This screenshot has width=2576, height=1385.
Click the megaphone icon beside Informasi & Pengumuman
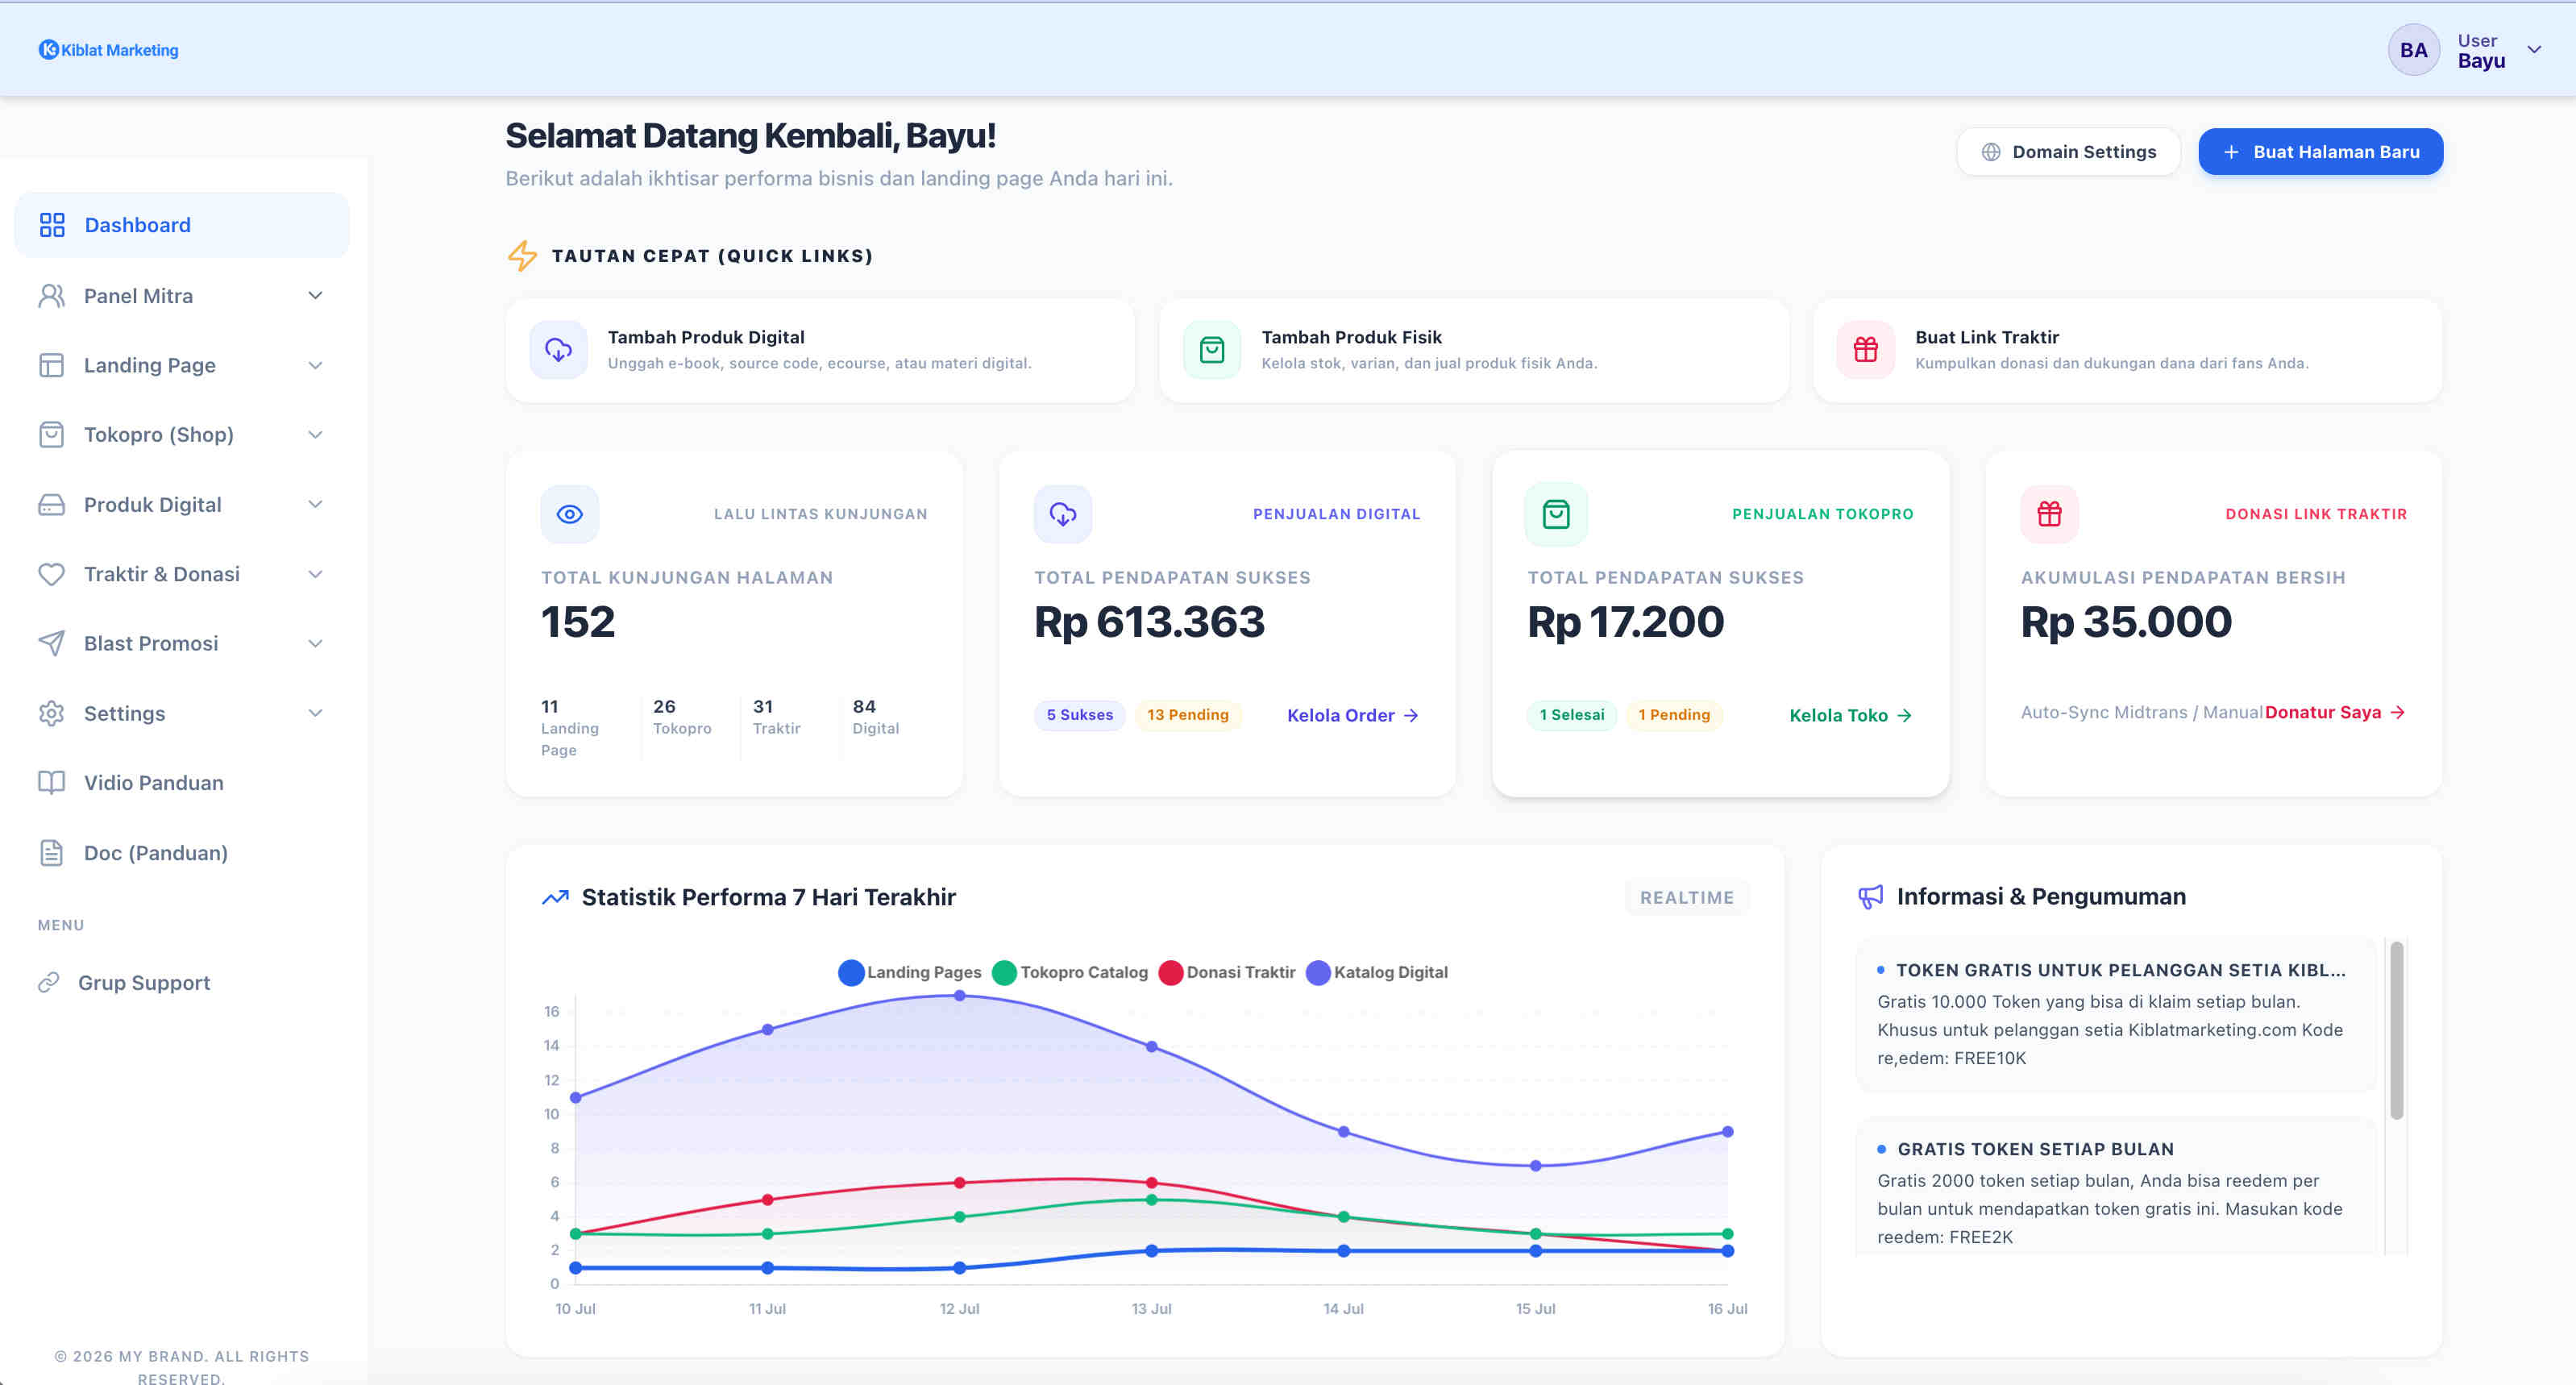click(x=1870, y=897)
